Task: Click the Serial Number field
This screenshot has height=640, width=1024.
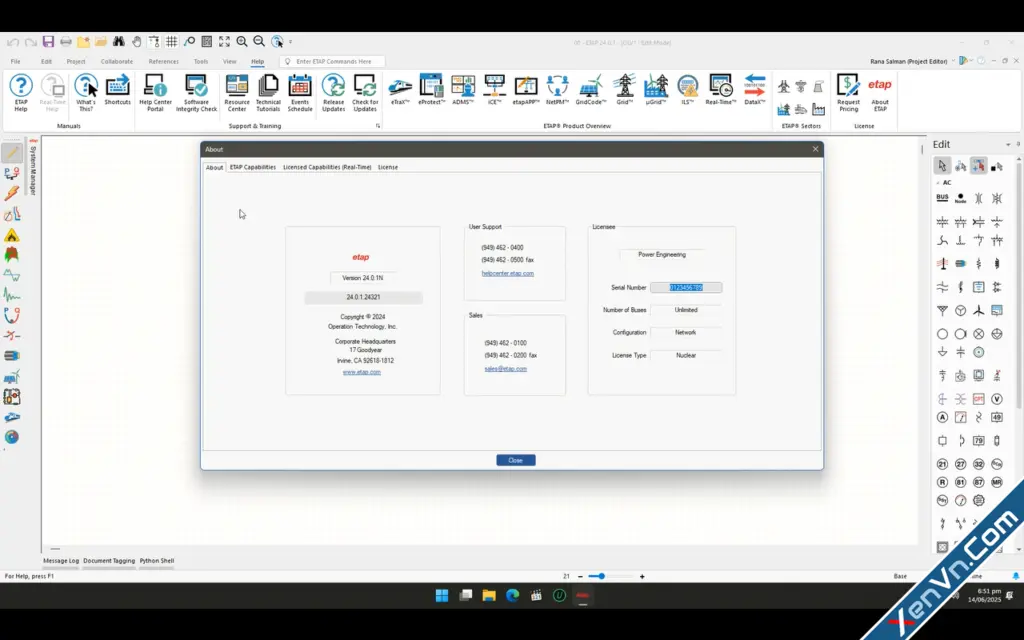Action: click(x=686, y=288)
